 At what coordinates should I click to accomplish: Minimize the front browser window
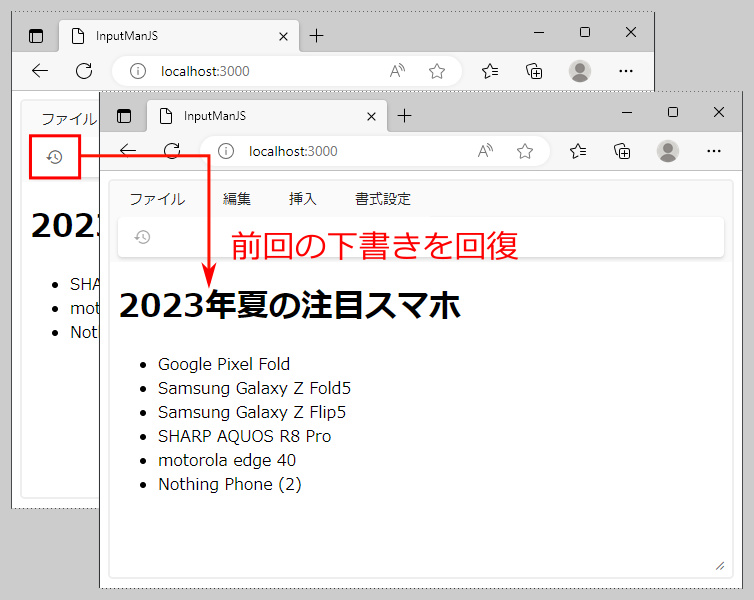coord(627,112)
